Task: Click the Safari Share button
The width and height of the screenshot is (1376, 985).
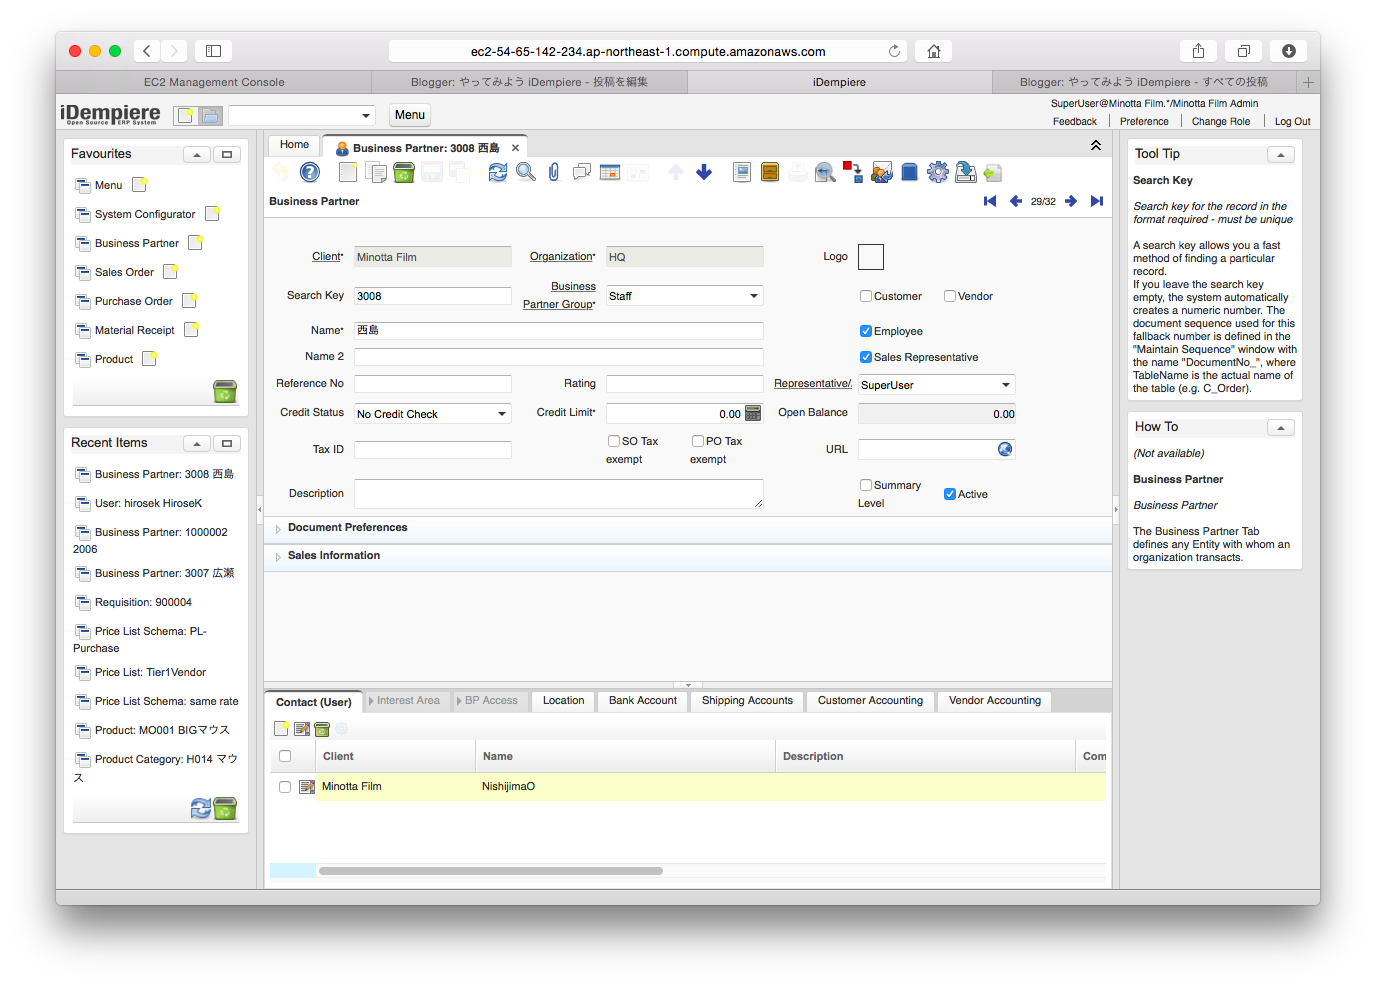Action: click(1198, 51)
